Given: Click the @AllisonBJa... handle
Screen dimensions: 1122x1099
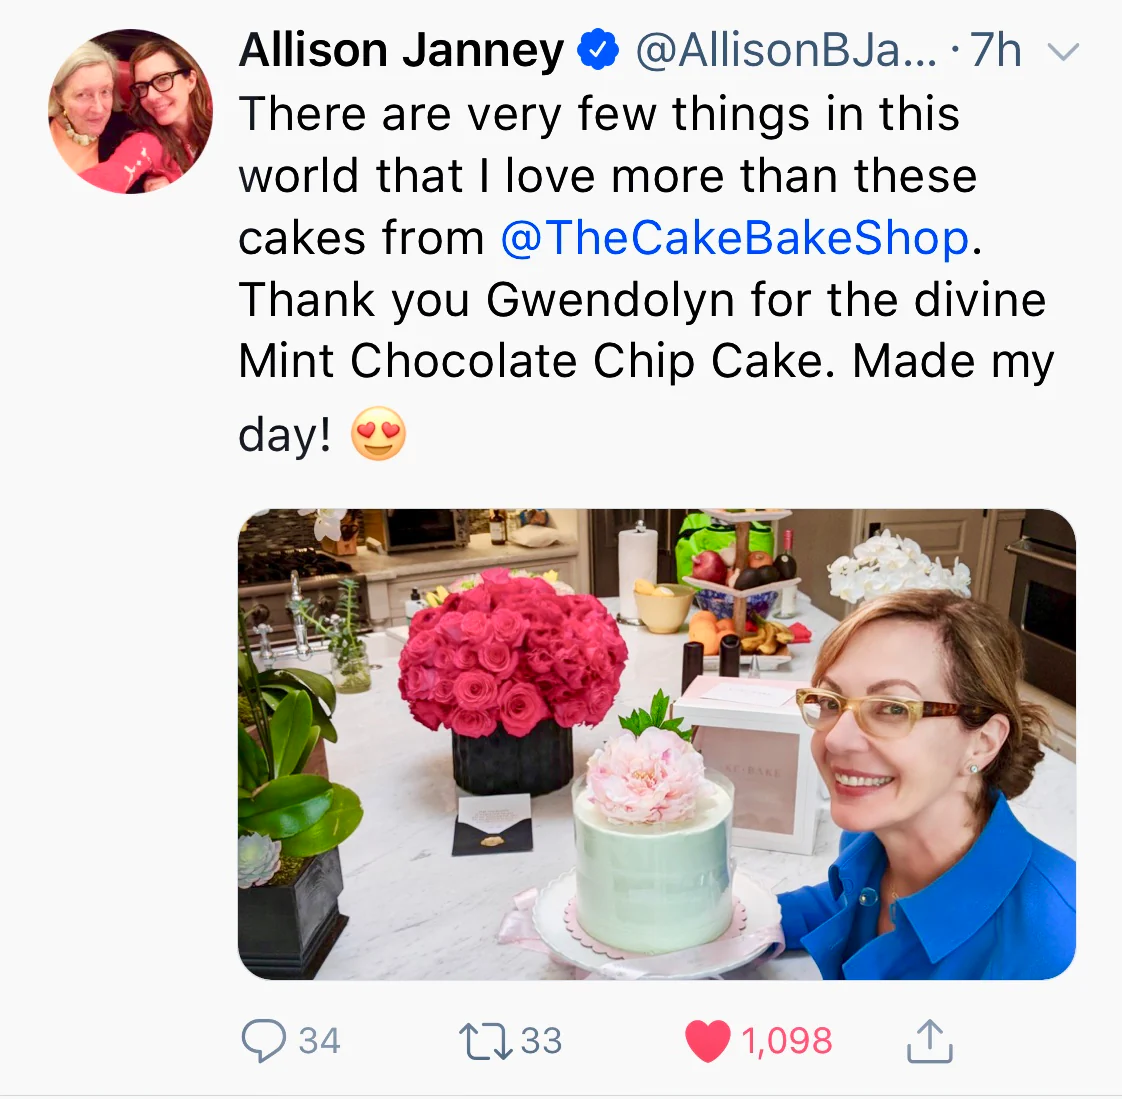Looking at the screenshot, I should (x=786, y=50).
